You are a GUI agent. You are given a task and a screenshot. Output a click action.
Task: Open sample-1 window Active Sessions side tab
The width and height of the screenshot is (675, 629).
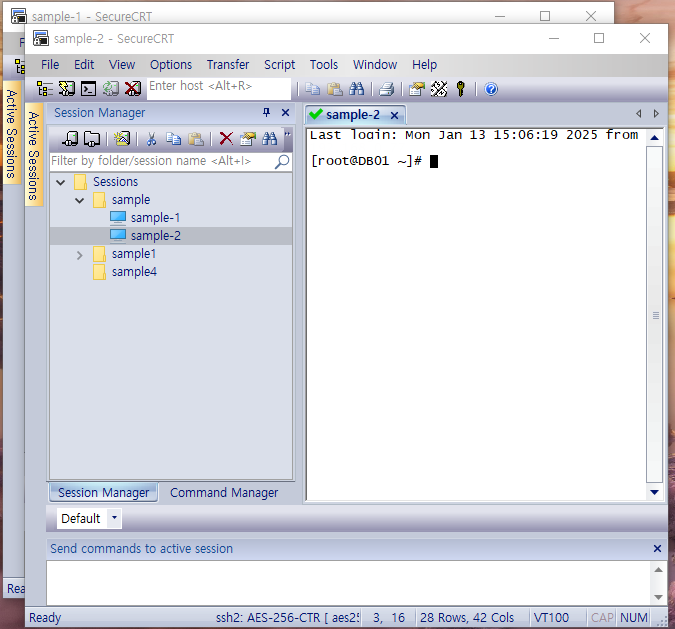(12, 133)
